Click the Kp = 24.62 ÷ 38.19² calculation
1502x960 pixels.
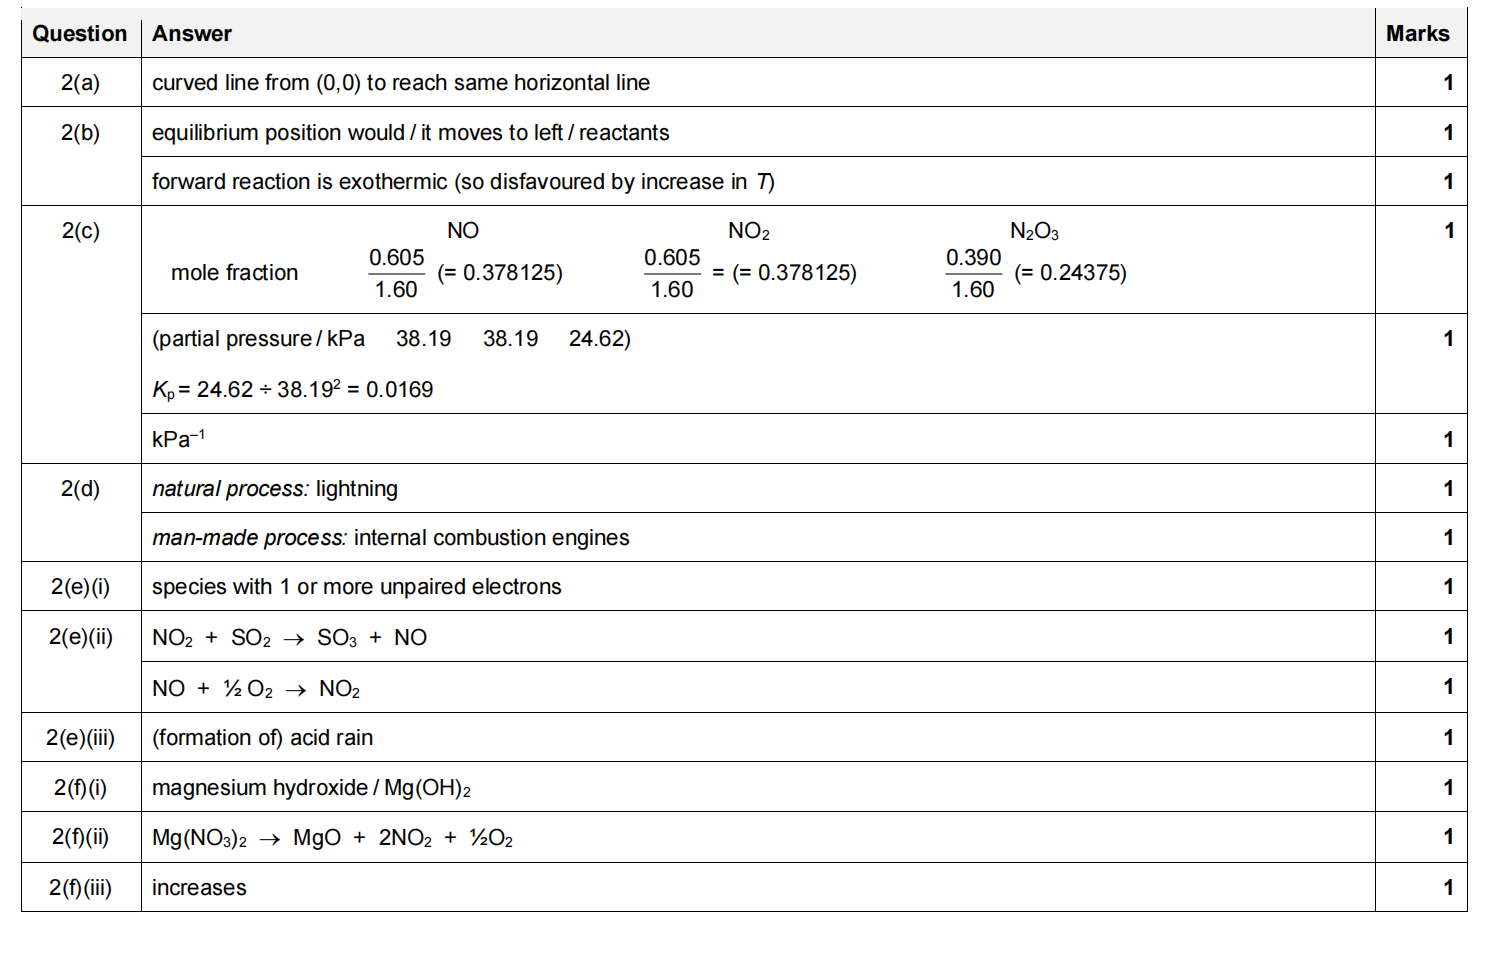coord(292,390)
